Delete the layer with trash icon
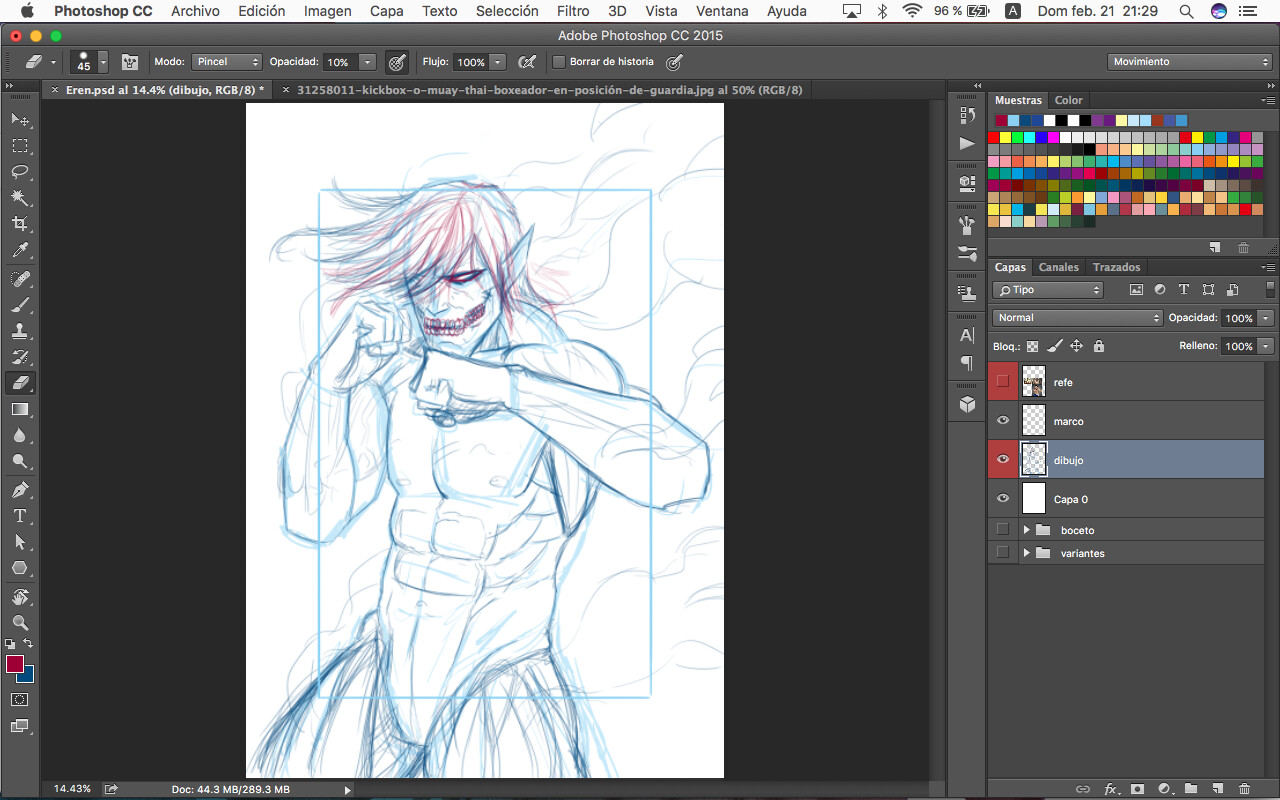 1244,789
